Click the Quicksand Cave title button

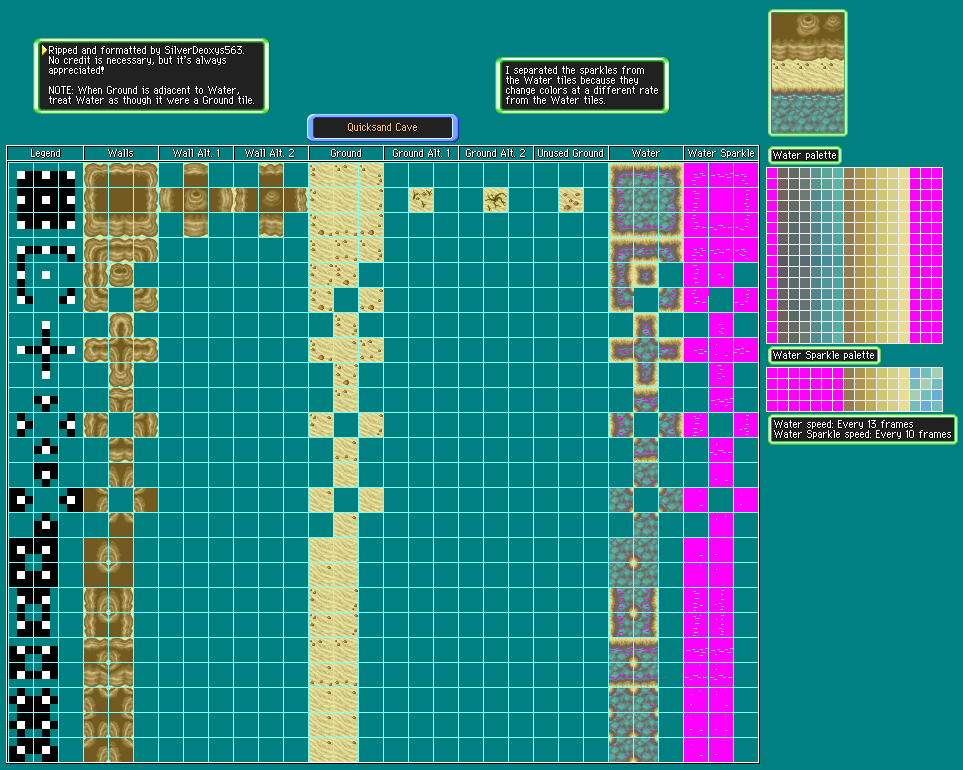[383, 128]
